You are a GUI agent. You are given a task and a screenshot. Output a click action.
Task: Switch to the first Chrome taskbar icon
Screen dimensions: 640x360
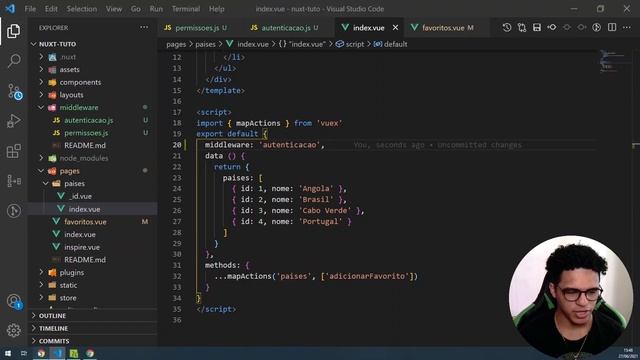[x=41, y=353]
